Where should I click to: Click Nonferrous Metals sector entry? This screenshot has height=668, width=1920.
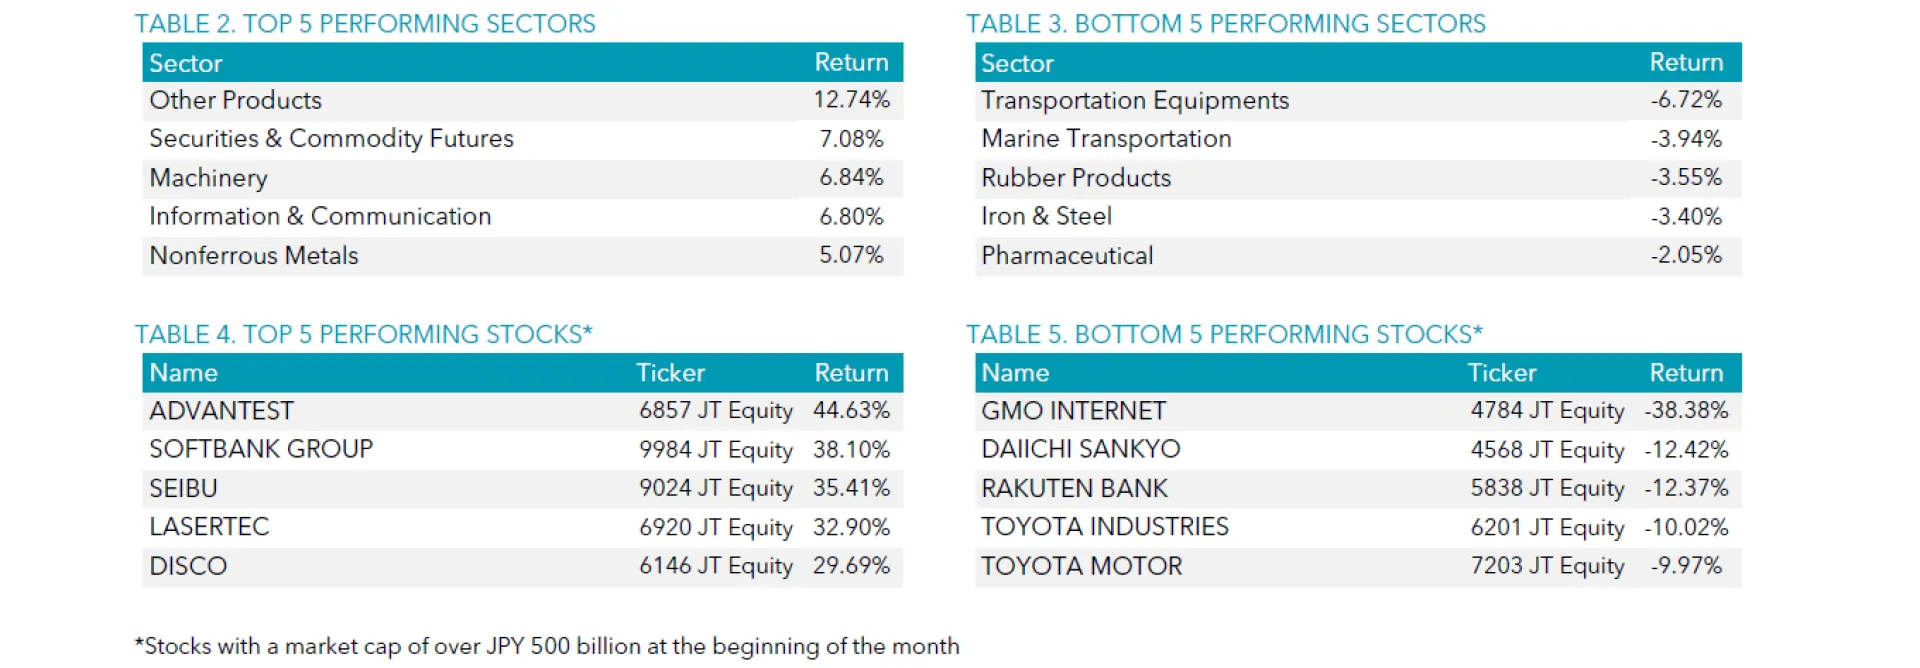coord(254,256)
